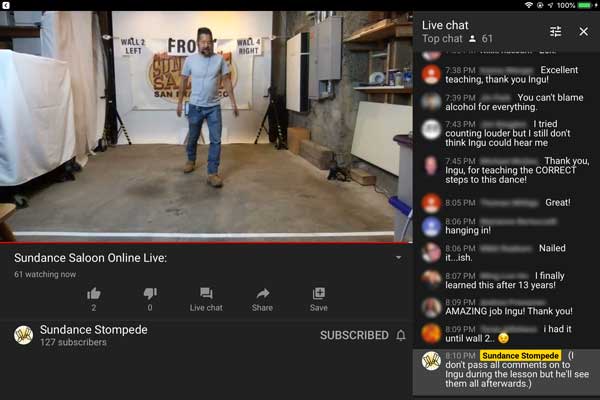Screen dimensions: 600x400
Task: Select the 'You can't blame alcohol' message
Action: [x=506, y=102]
